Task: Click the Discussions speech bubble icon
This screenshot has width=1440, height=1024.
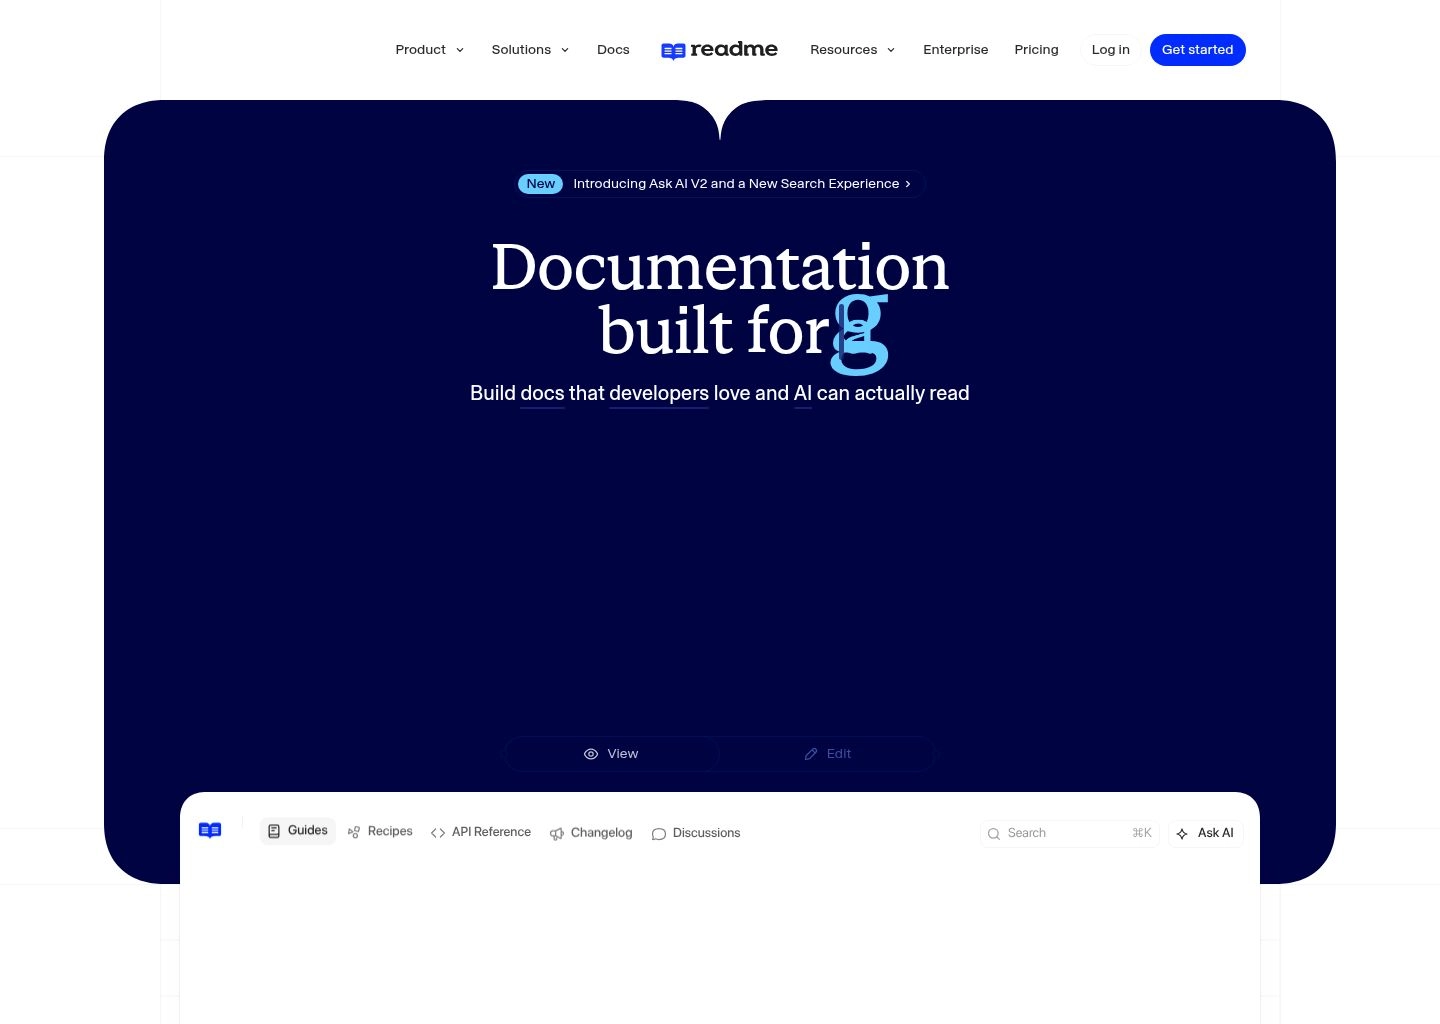Action: tap(659, 833)
